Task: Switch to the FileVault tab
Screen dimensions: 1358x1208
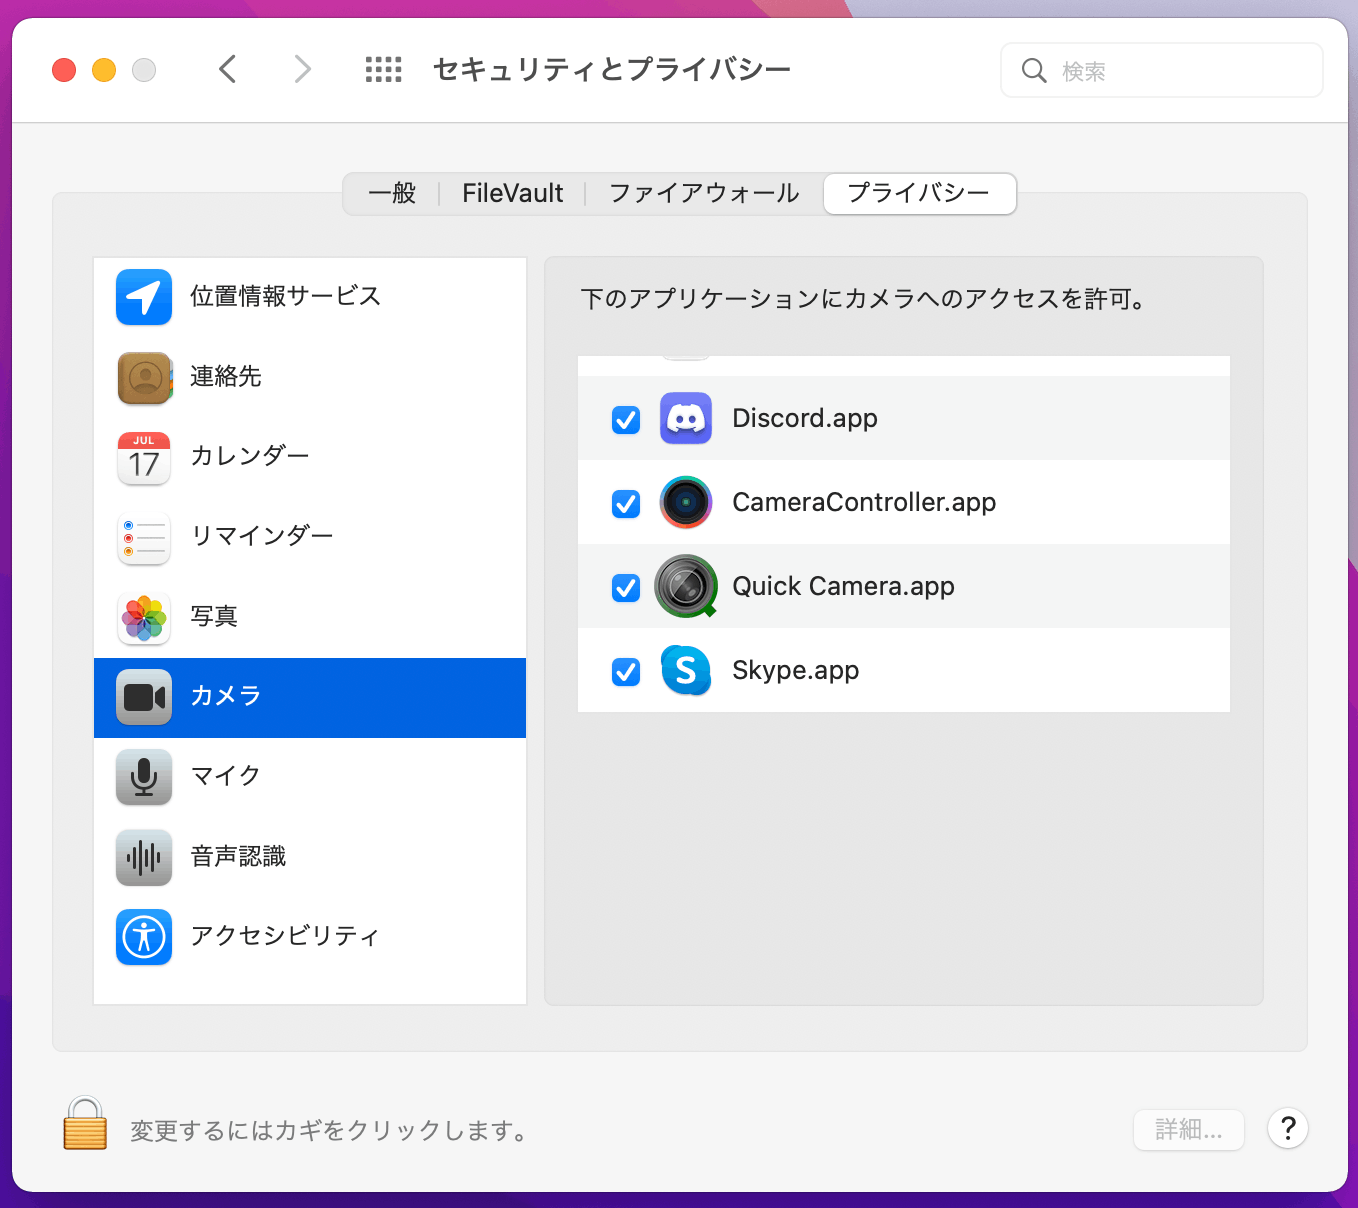Action: 512,193
